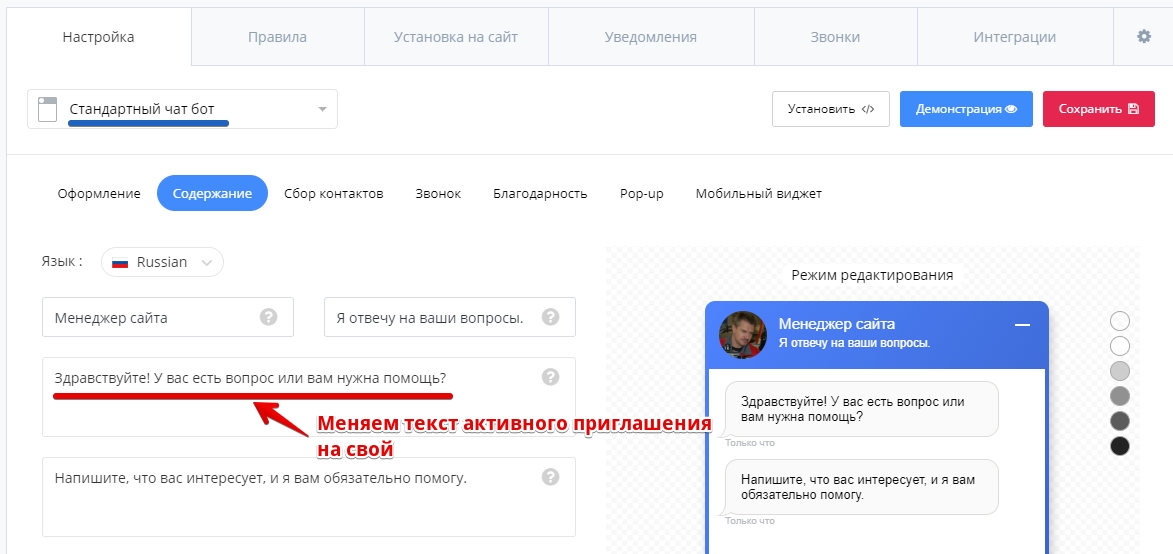Select the Содержание subtab
The height and width of the screenshot is (554, 1173).
pos(212,194)
